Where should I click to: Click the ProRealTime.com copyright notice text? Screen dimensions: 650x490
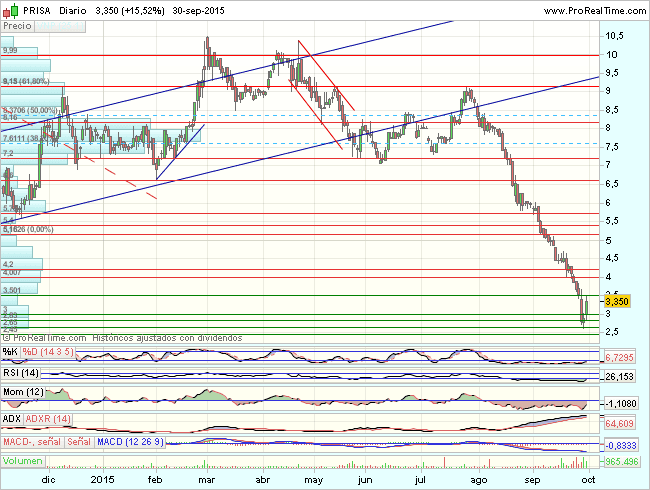coord(123,338)
